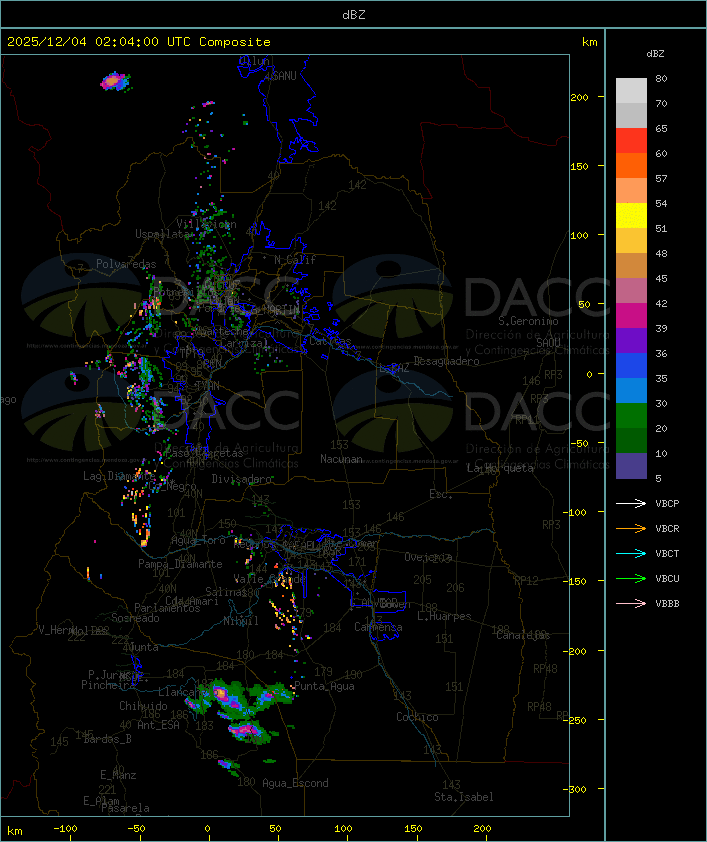The width and height of the screenshot is (707, 842).
Task: Click the 'Uspallata' place label on the map
Action: [x=162, y=234]
